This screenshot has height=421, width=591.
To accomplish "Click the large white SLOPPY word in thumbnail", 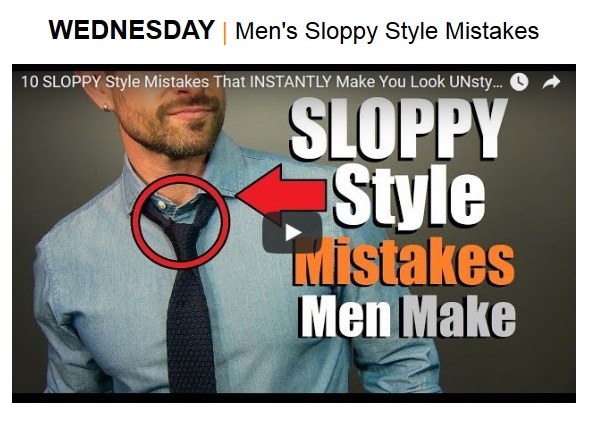I will [x=398, y=128].
